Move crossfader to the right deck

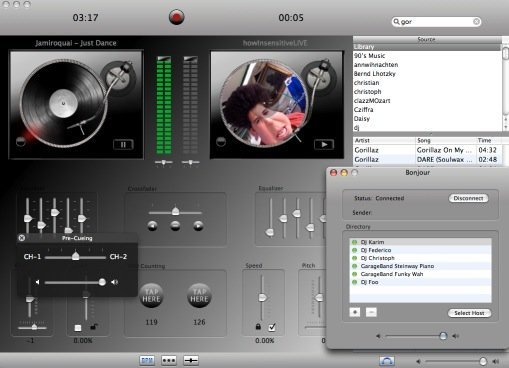pos(198,226)
